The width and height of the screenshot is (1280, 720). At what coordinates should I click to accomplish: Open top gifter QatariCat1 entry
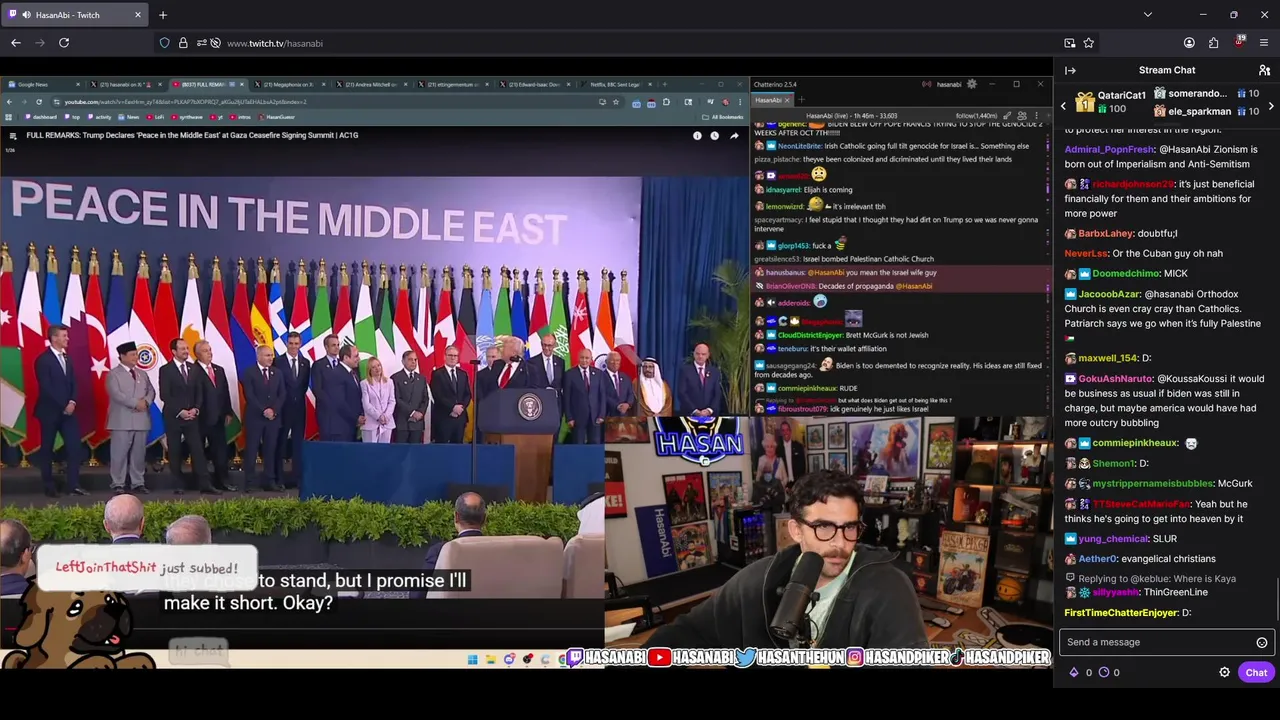1110,102
